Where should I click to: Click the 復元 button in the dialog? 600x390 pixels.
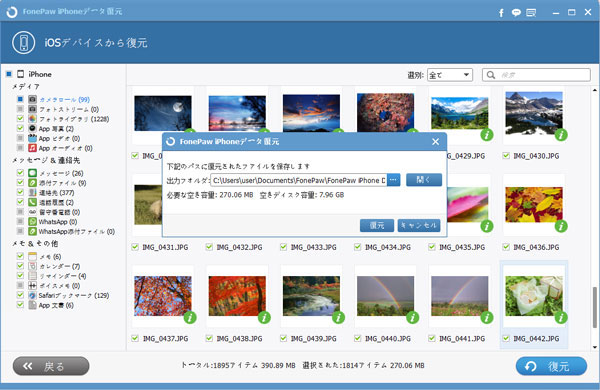click(377, 225)
